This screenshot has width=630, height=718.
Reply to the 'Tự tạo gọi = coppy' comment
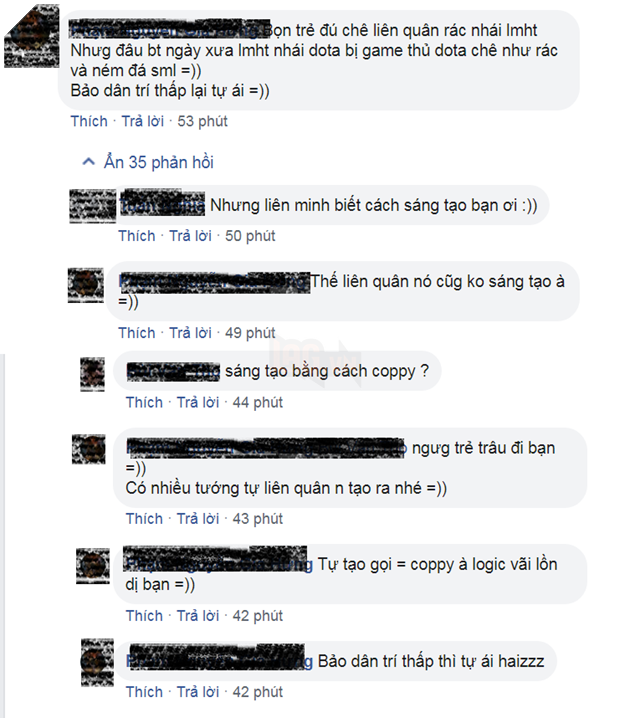[x=198, y=616]
